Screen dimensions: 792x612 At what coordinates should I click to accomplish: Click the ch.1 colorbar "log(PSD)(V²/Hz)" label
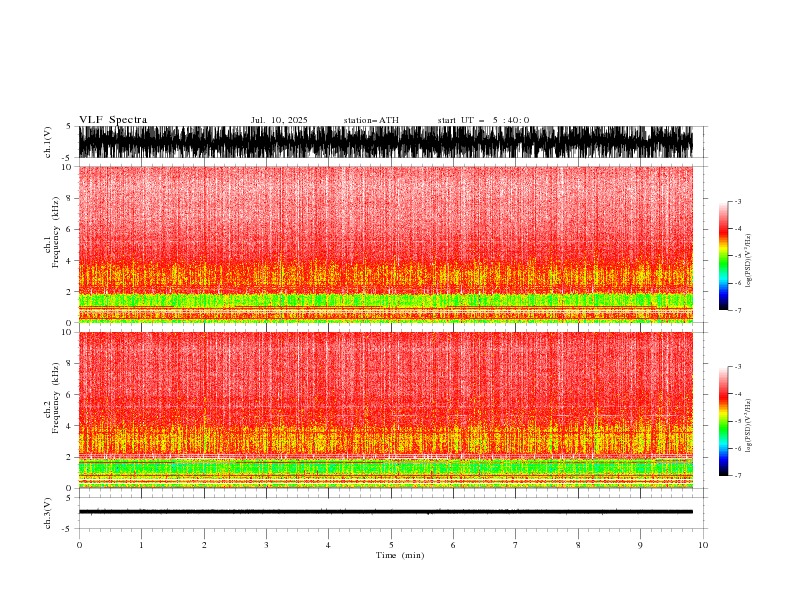(748, 261)
